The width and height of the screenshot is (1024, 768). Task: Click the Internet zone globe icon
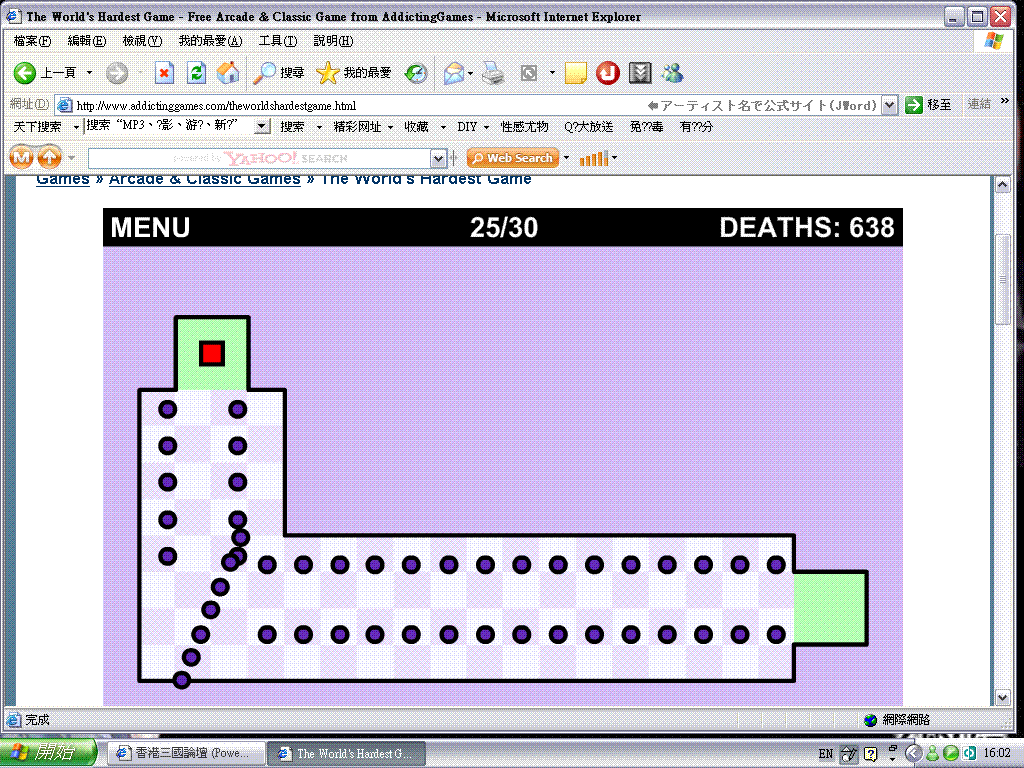point(870,720)
